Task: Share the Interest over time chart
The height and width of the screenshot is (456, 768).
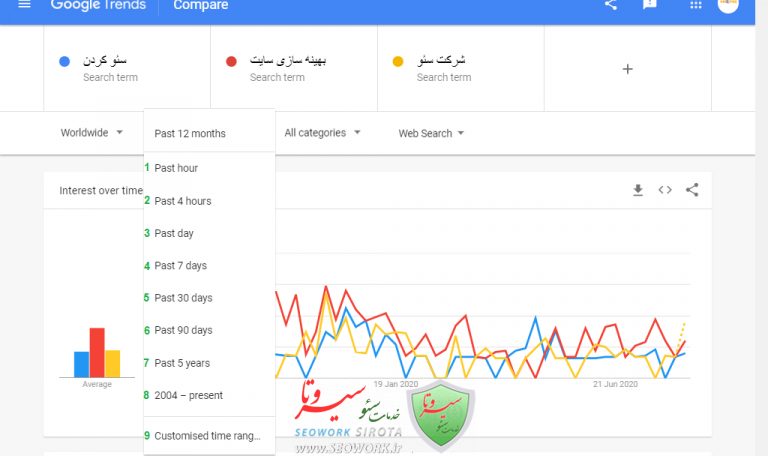Action: pyautogui.click(x=692, y=190)
